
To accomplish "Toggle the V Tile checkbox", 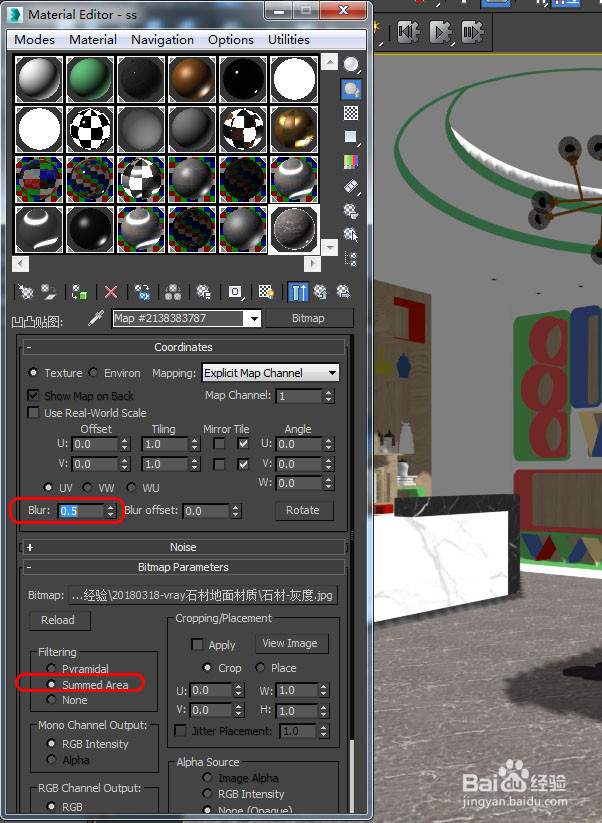I will click(243, 464).
